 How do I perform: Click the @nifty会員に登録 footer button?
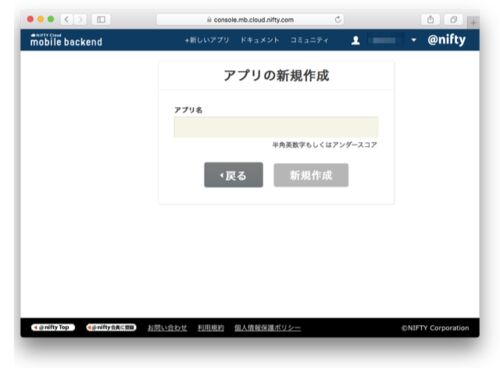click(111, 327)
